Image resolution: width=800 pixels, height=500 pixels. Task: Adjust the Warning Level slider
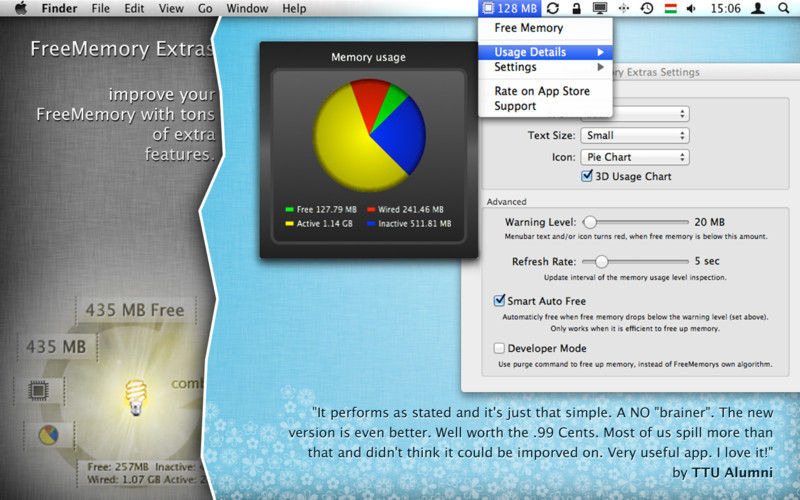590,222
